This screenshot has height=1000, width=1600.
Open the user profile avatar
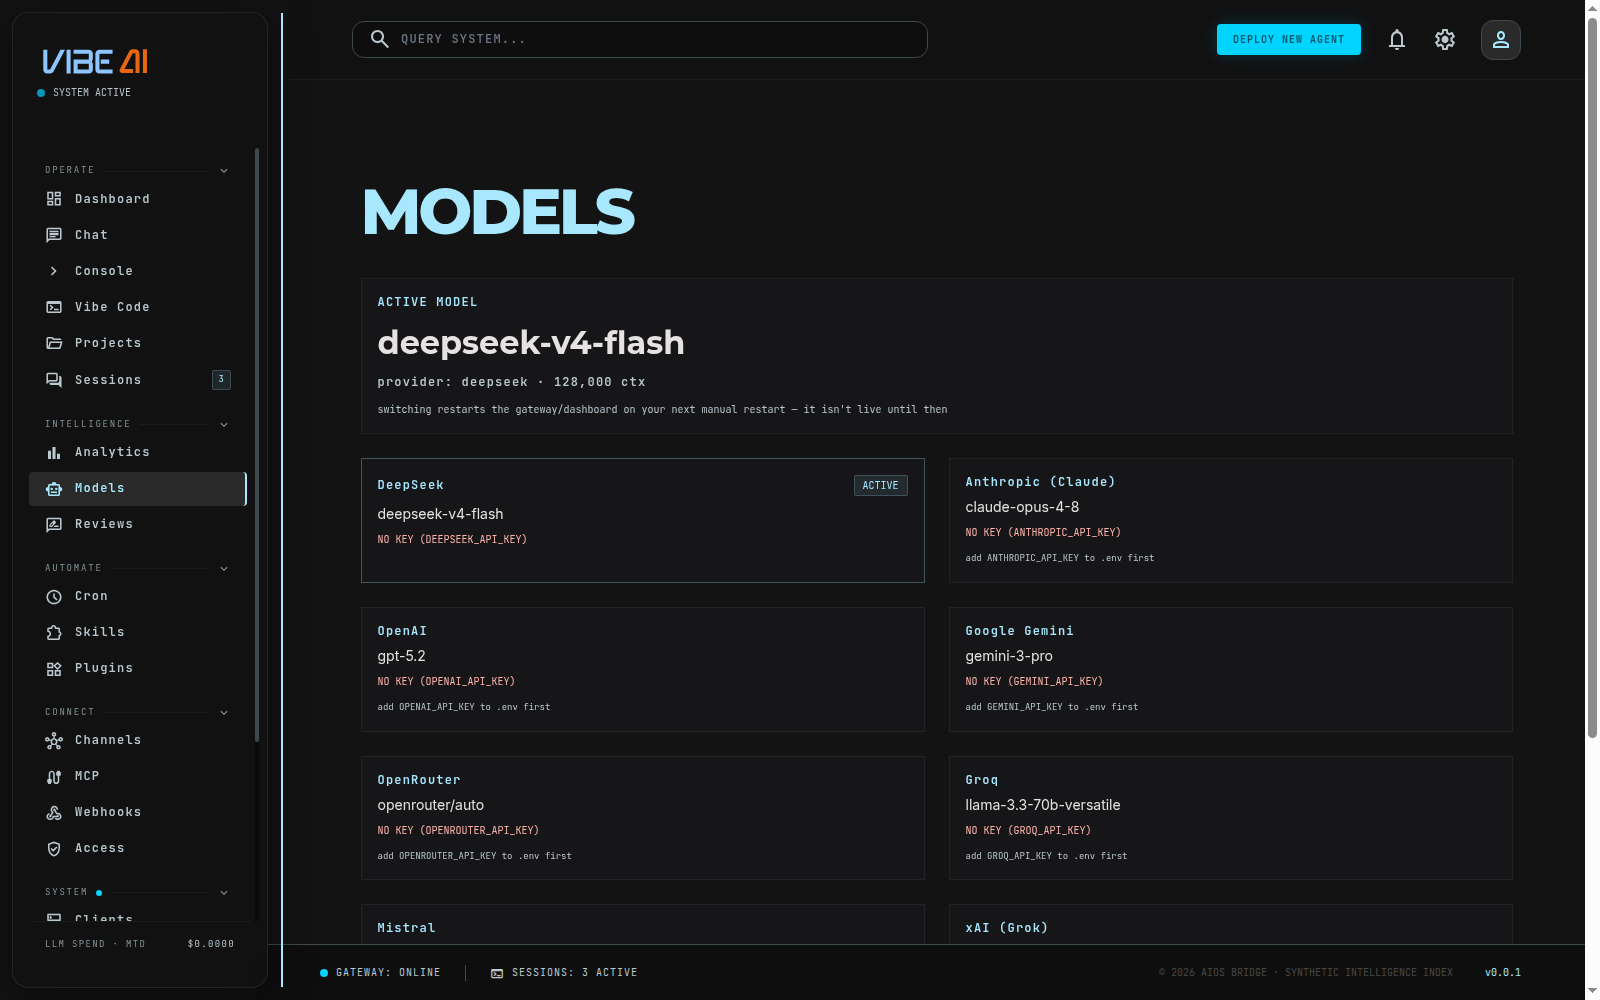click(x=1501, y=40)
